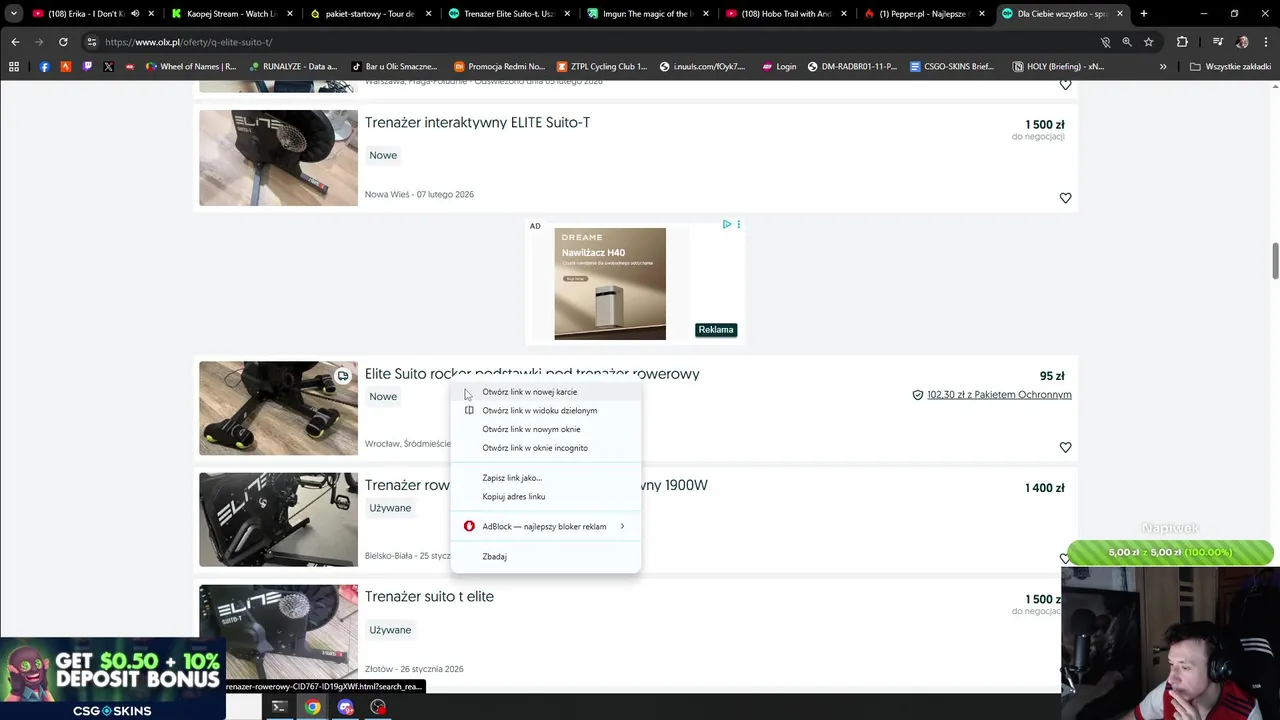Open 'Promocja Redmi No...' bookmark
Viewport: 1280px width, 720px height.
tap(499, 66)
